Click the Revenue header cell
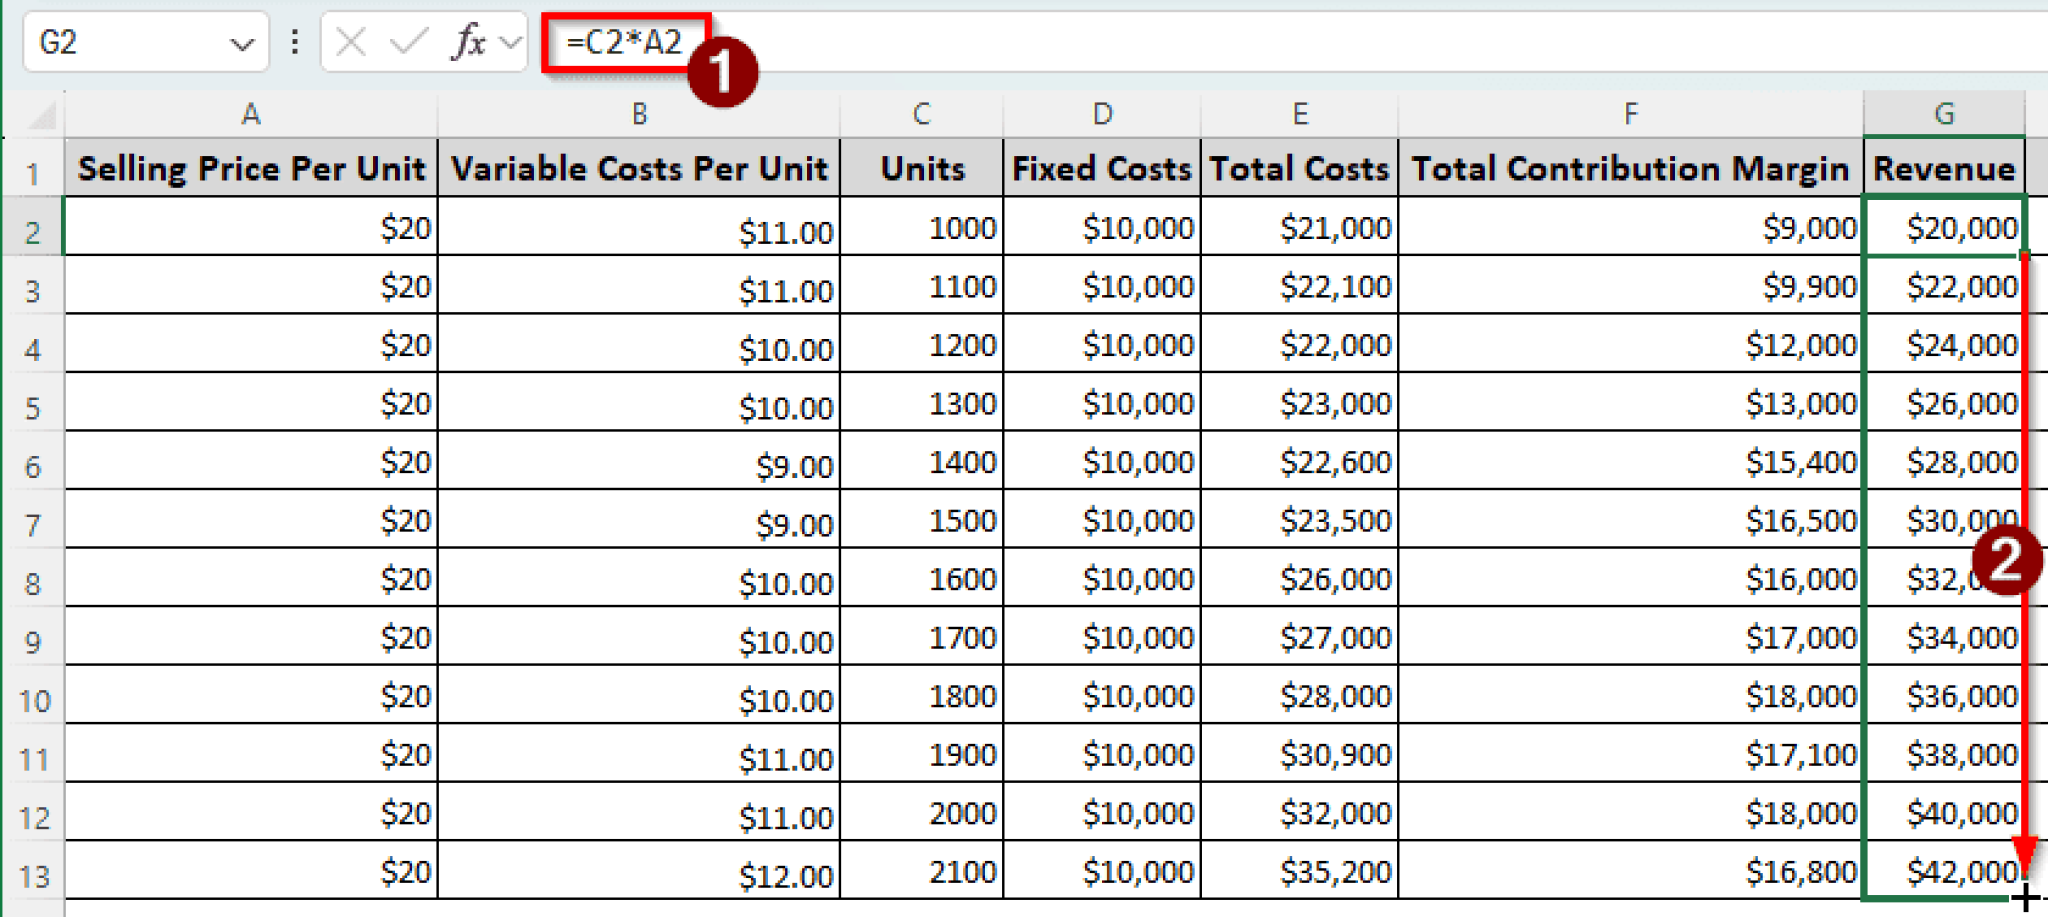The height and width of the screenshot is (917, 2048). point(1944,168)
